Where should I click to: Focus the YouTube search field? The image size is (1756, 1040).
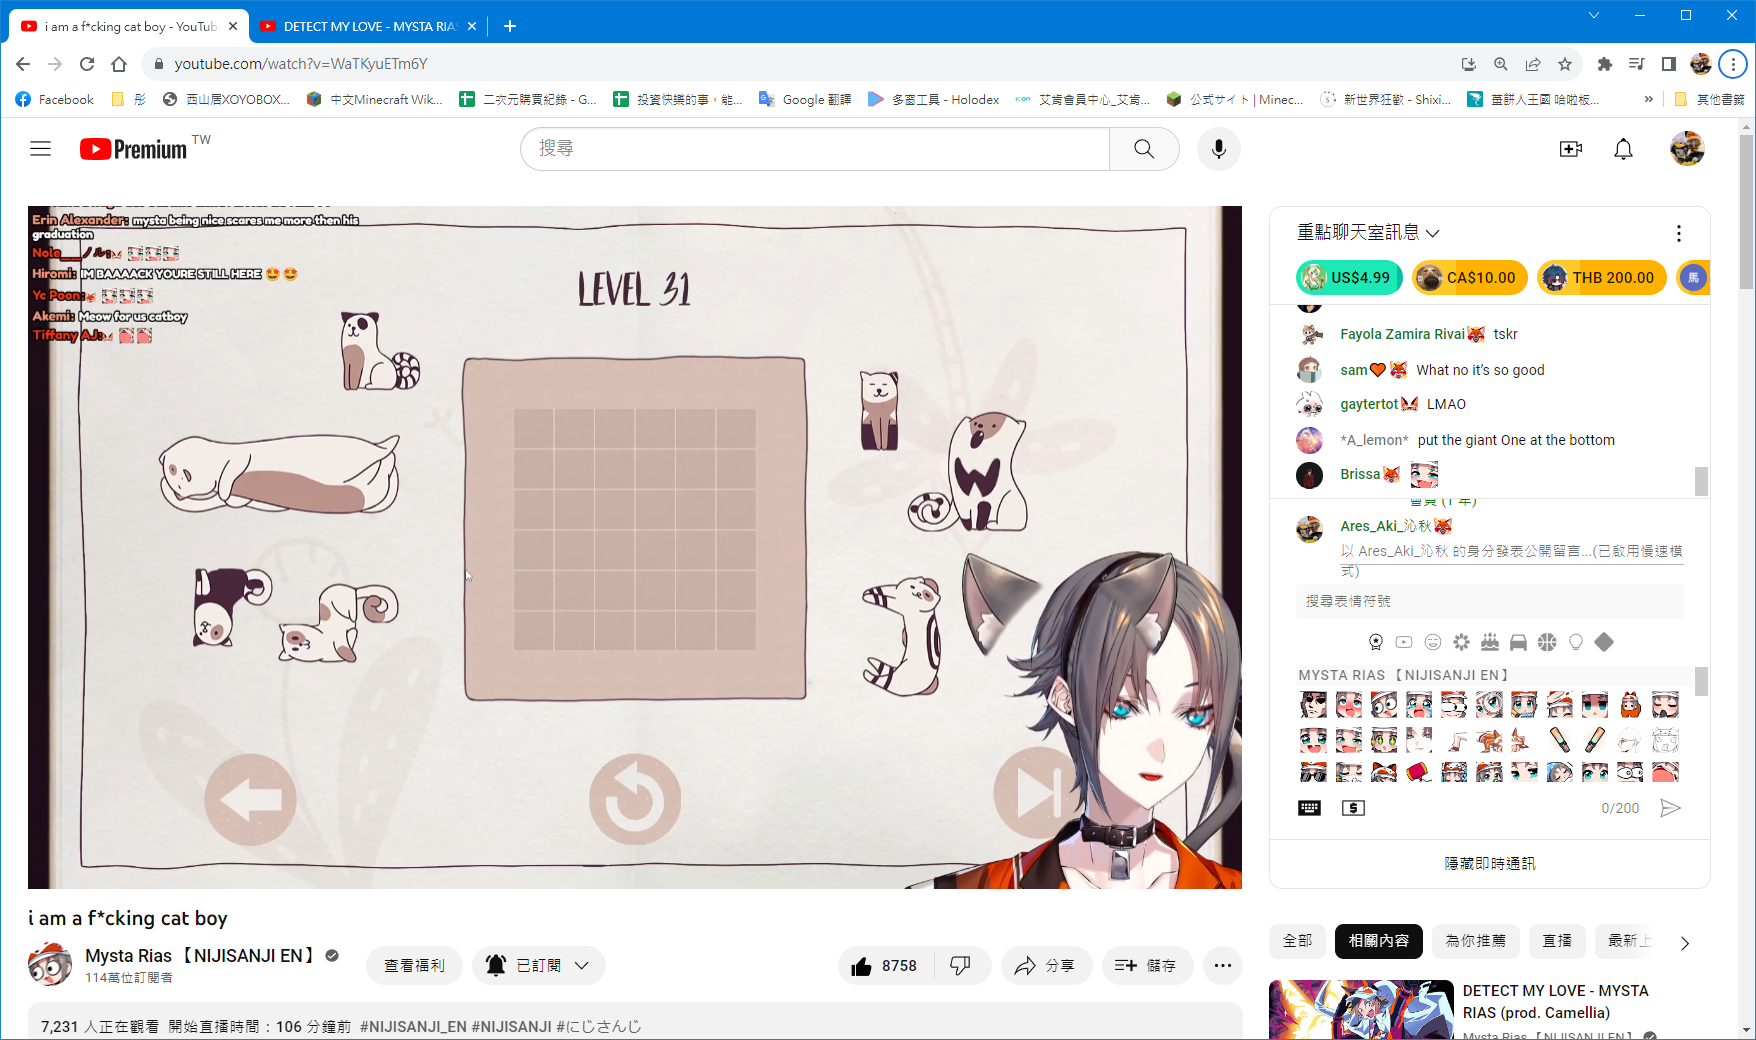[814, 149]
